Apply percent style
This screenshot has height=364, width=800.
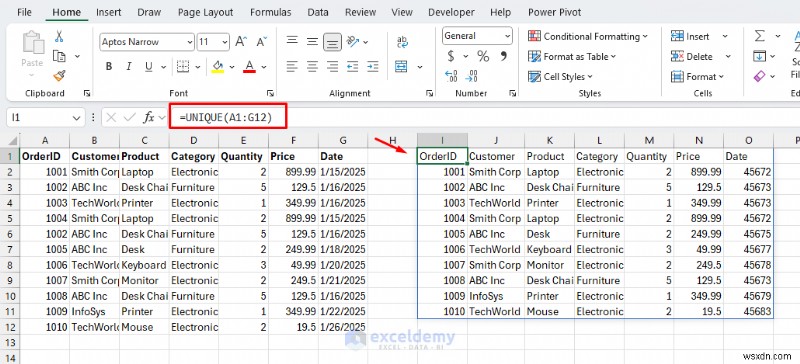pyautogui.click(x=483, y=56)
